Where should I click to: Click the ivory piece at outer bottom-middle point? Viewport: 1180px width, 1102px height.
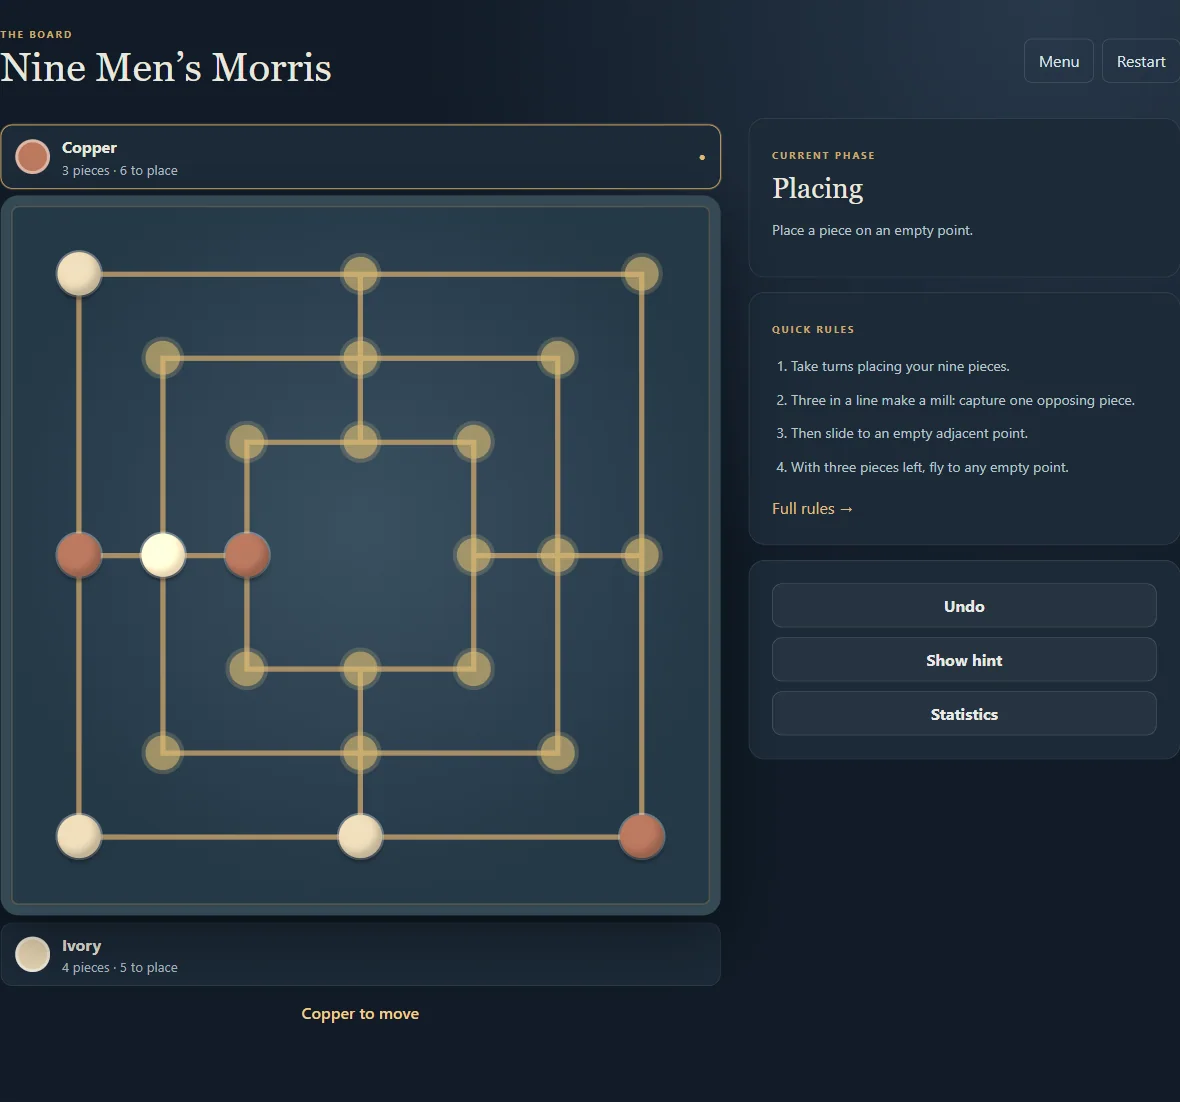[360, 836]
